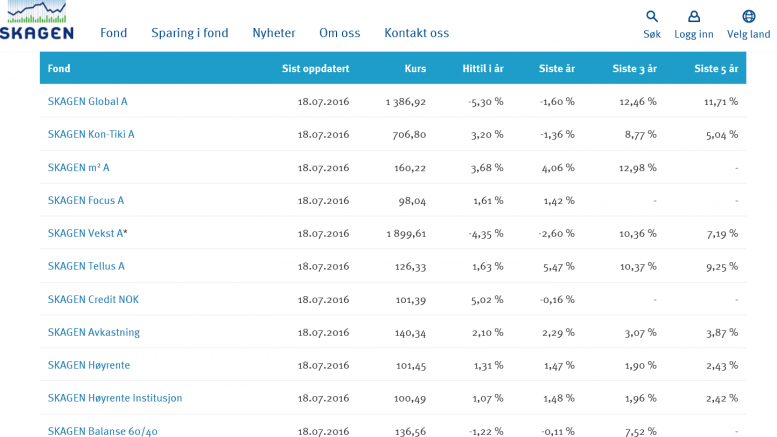Image resolution: width=777 pixels, height=437 pixels.
Task: Select Kurs value 101,45
Action: click(x=411, y=365)
